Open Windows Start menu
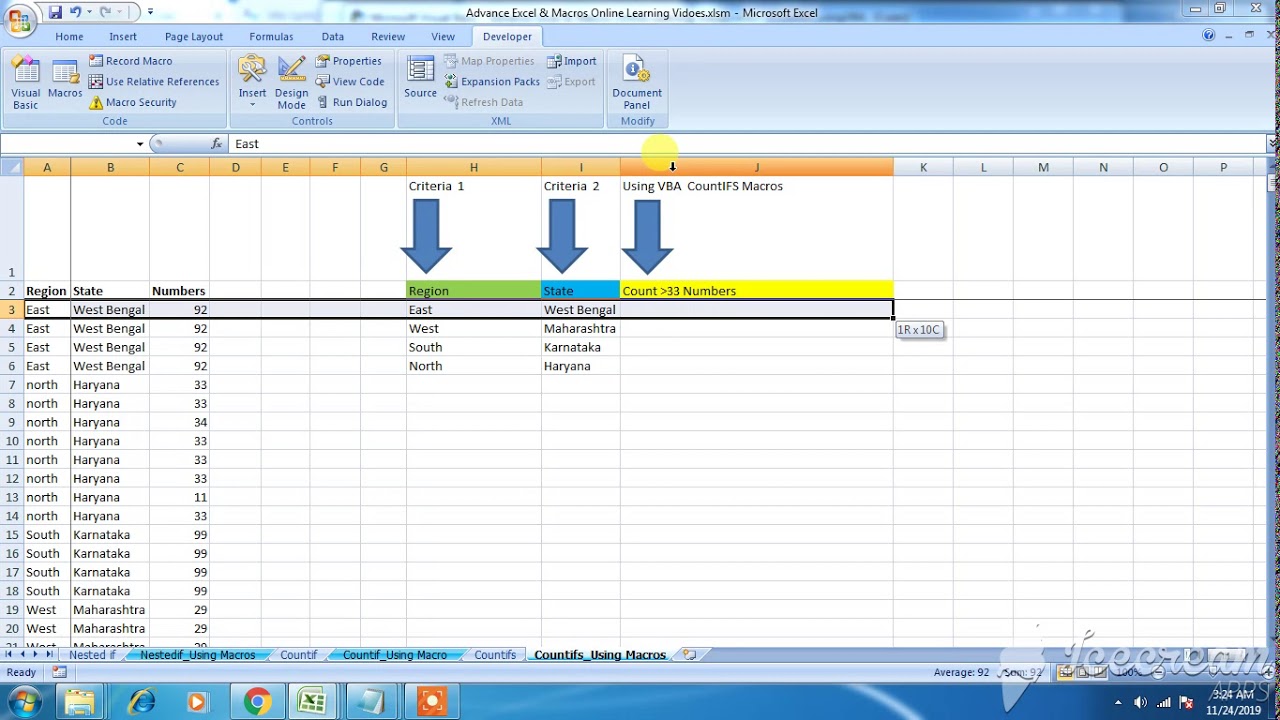Image resolution: width=1280 pixels, height=720 pixels. click(24, 702)
